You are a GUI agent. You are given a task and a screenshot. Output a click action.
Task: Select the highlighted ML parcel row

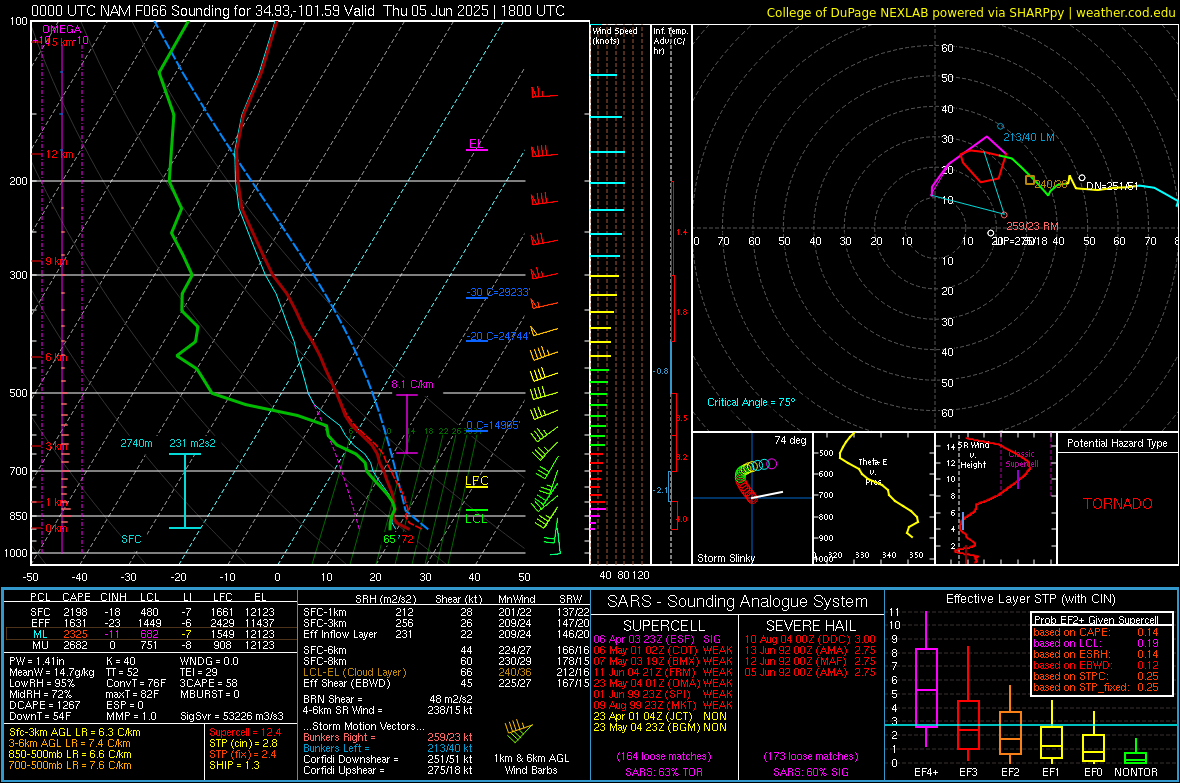click(151, 634)
